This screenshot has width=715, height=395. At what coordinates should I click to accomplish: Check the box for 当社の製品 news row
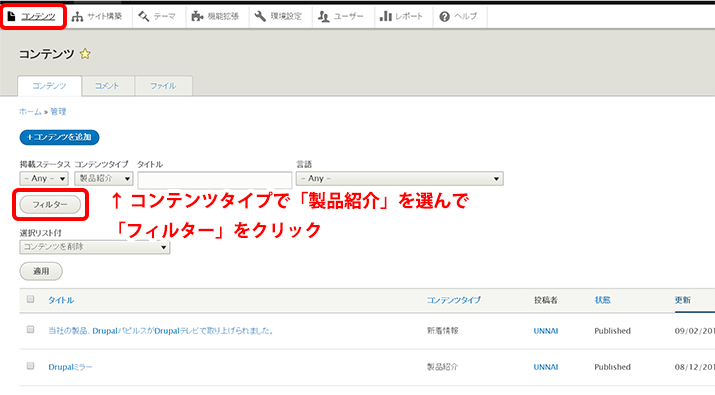[31, 329]
